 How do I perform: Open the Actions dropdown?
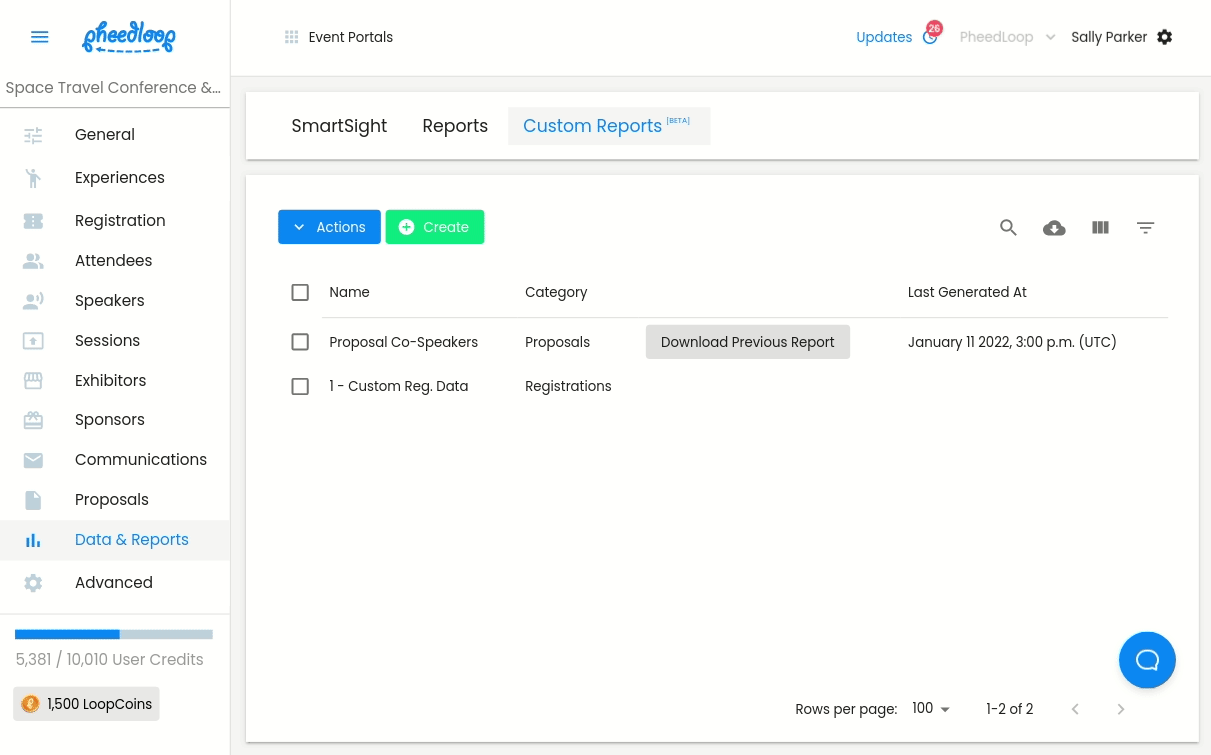329,227
